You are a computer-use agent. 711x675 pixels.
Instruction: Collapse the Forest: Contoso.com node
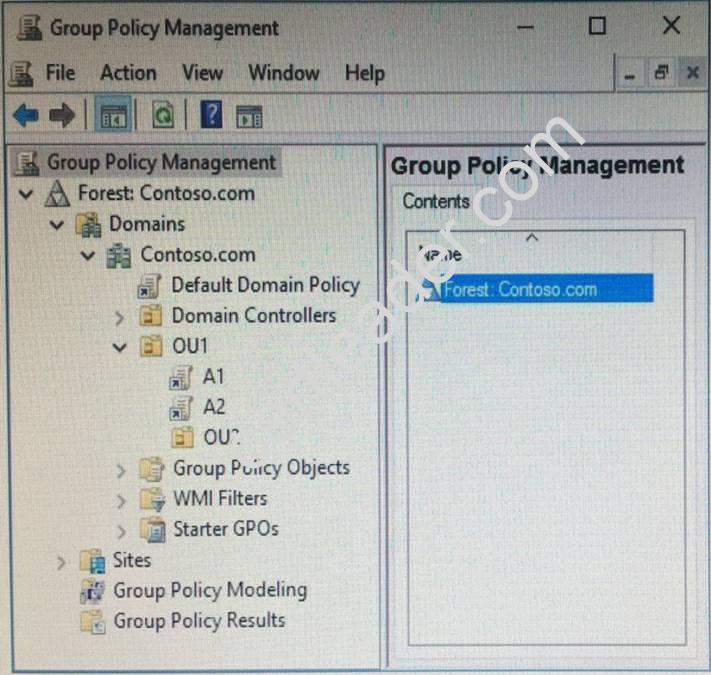point(26,194)
